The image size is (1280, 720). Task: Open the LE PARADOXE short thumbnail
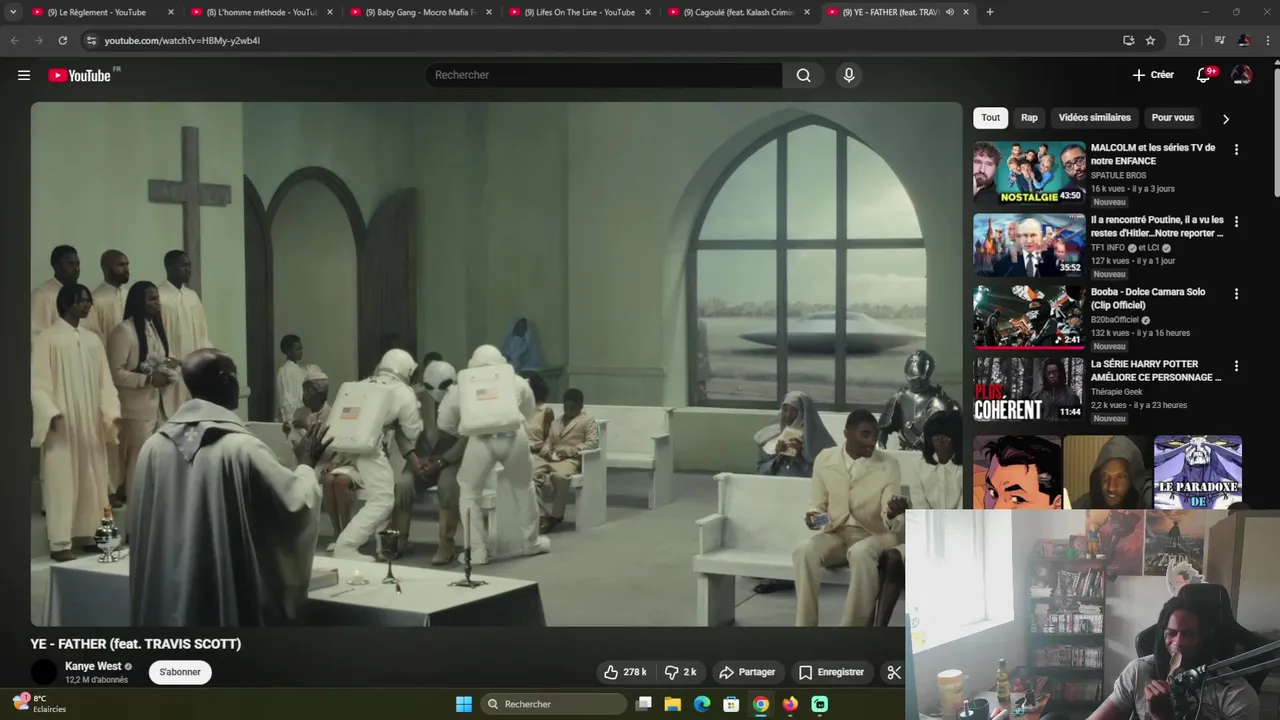click(1198, 472)
